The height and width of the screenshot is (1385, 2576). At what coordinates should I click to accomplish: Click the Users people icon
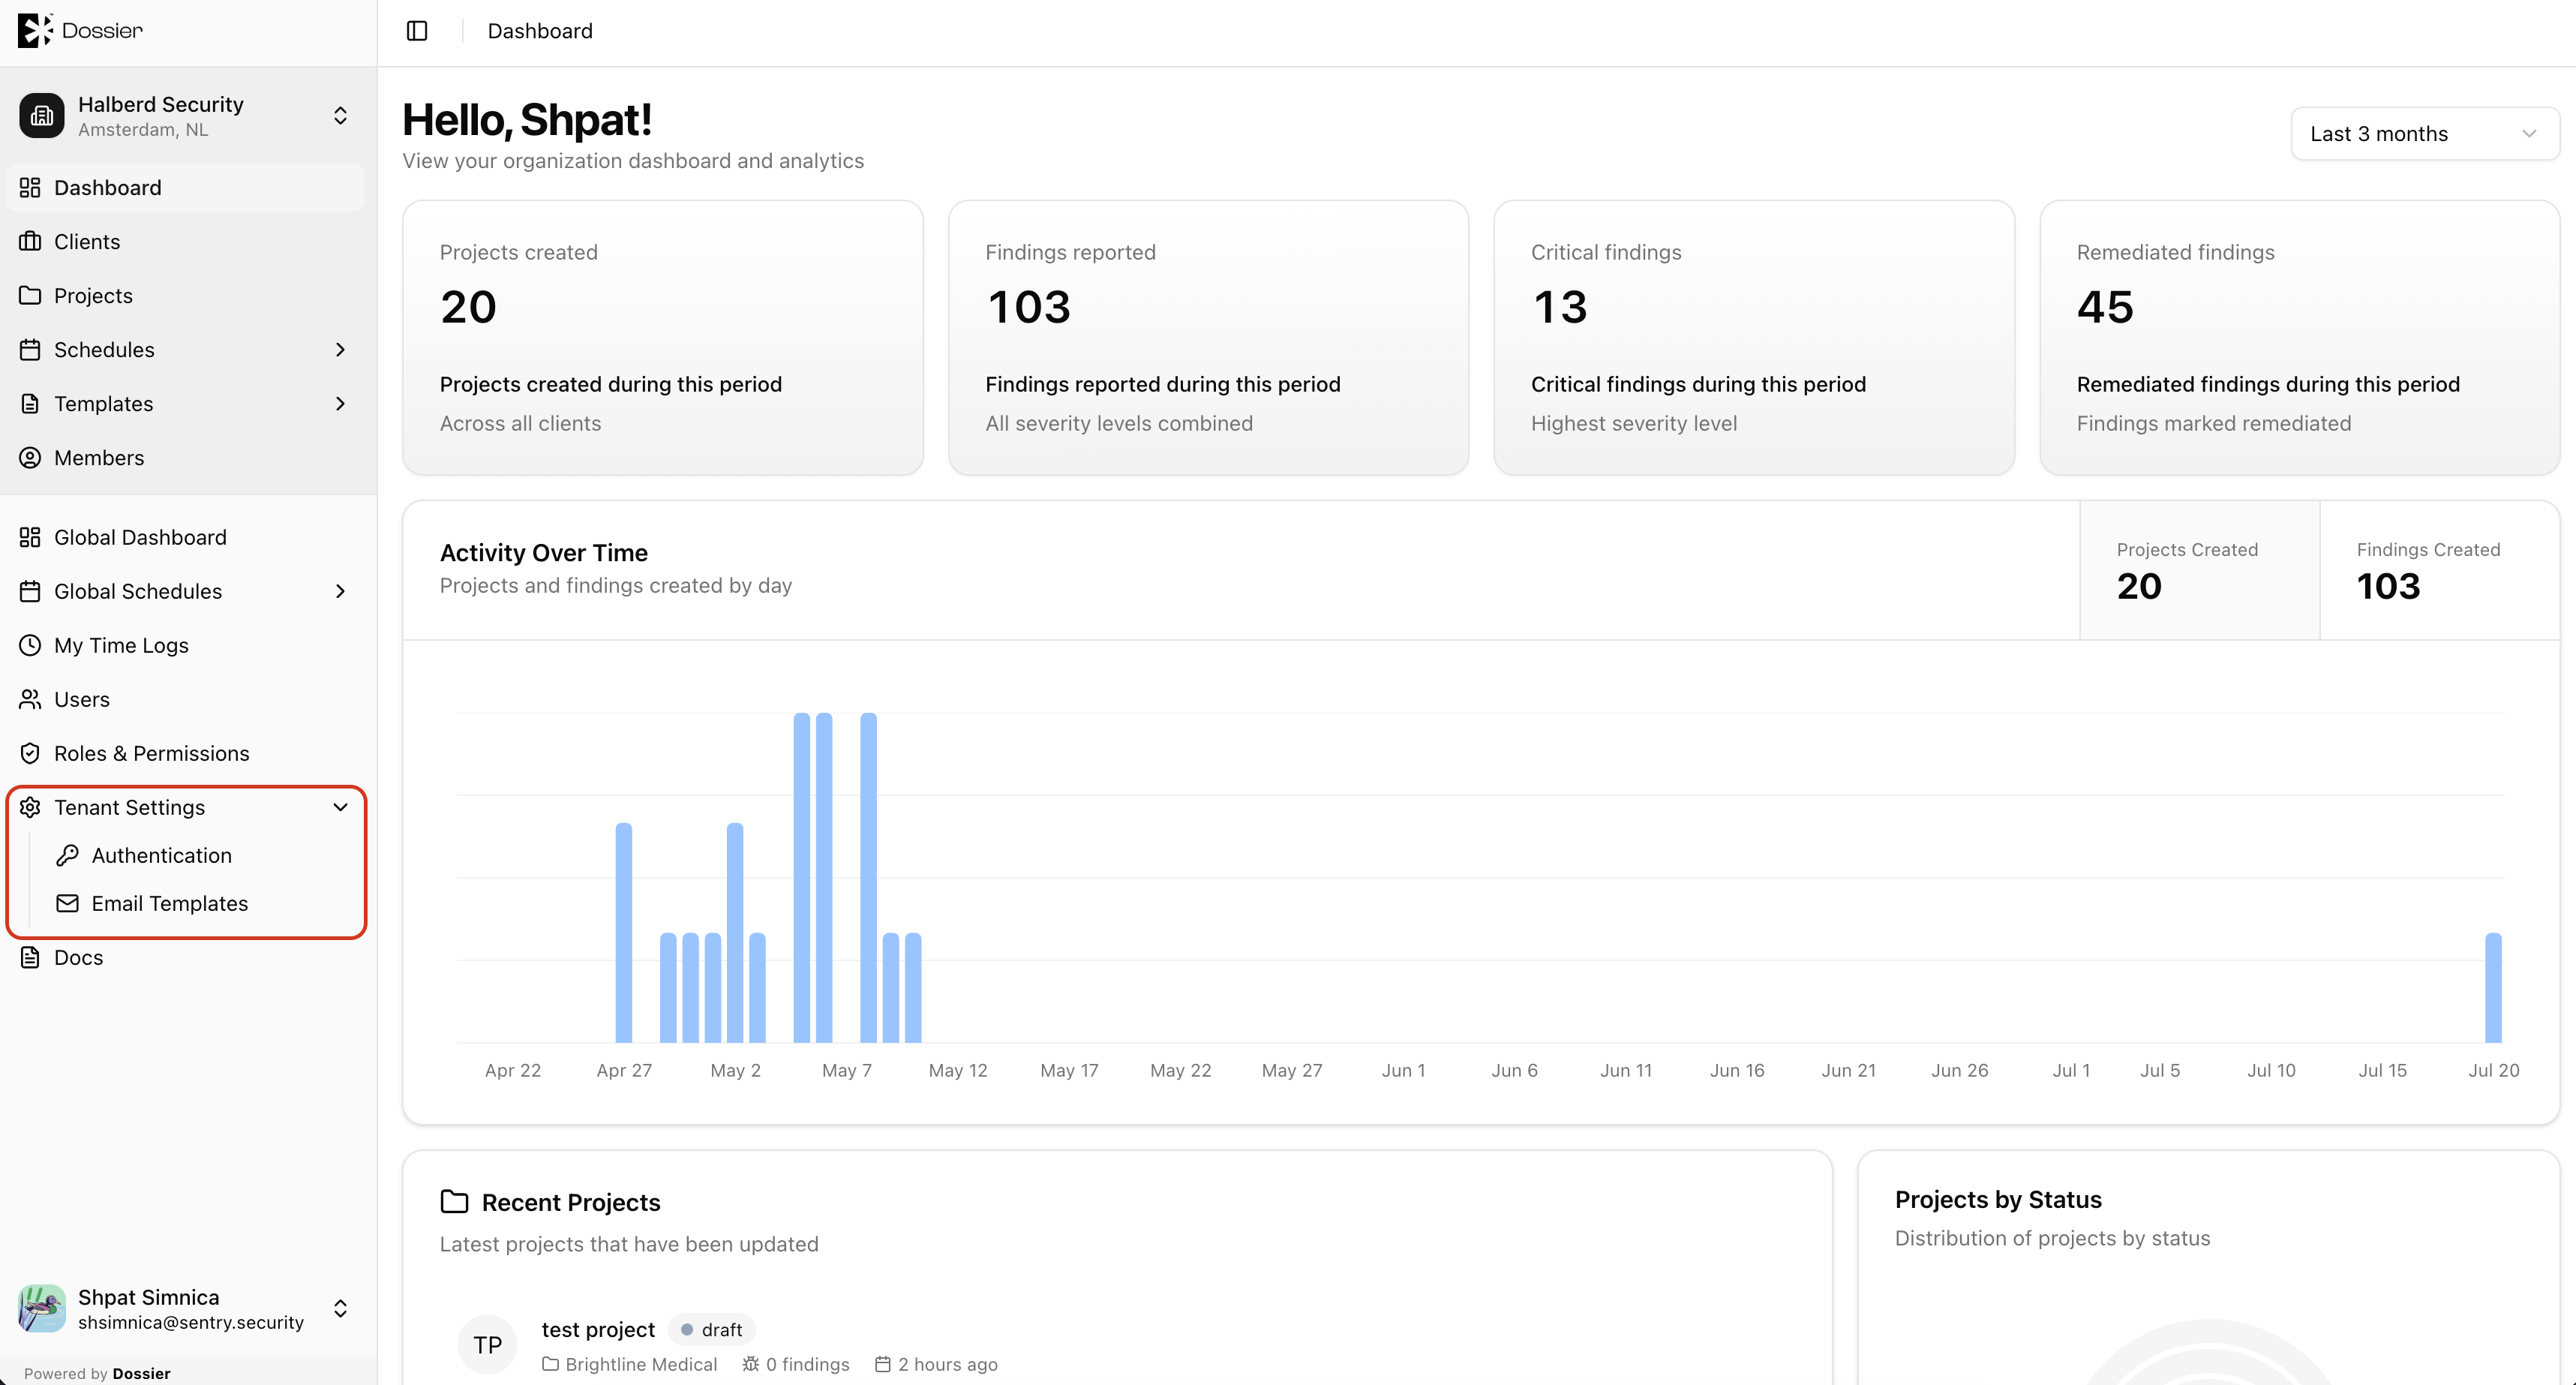click(x=30, y=700)
